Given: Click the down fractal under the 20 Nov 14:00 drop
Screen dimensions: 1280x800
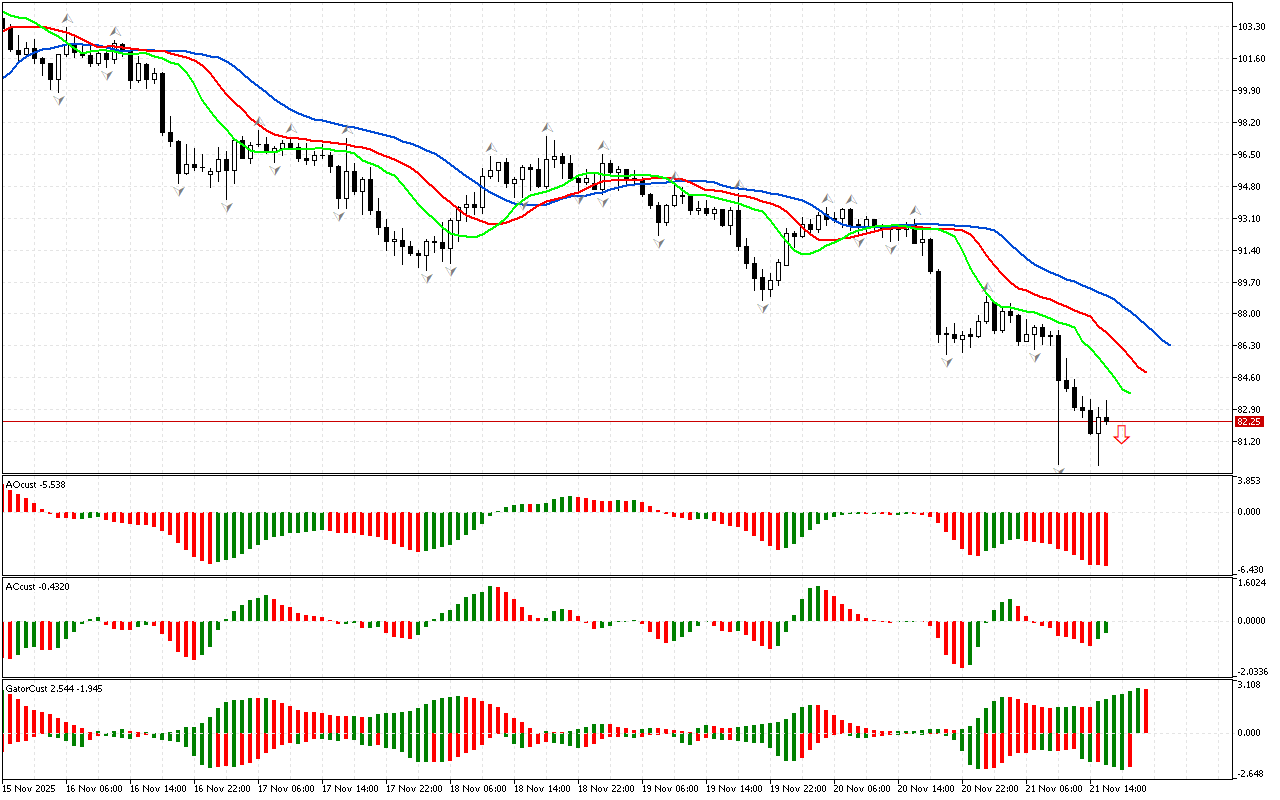Looking at the screenshot, I should point(946,361).
